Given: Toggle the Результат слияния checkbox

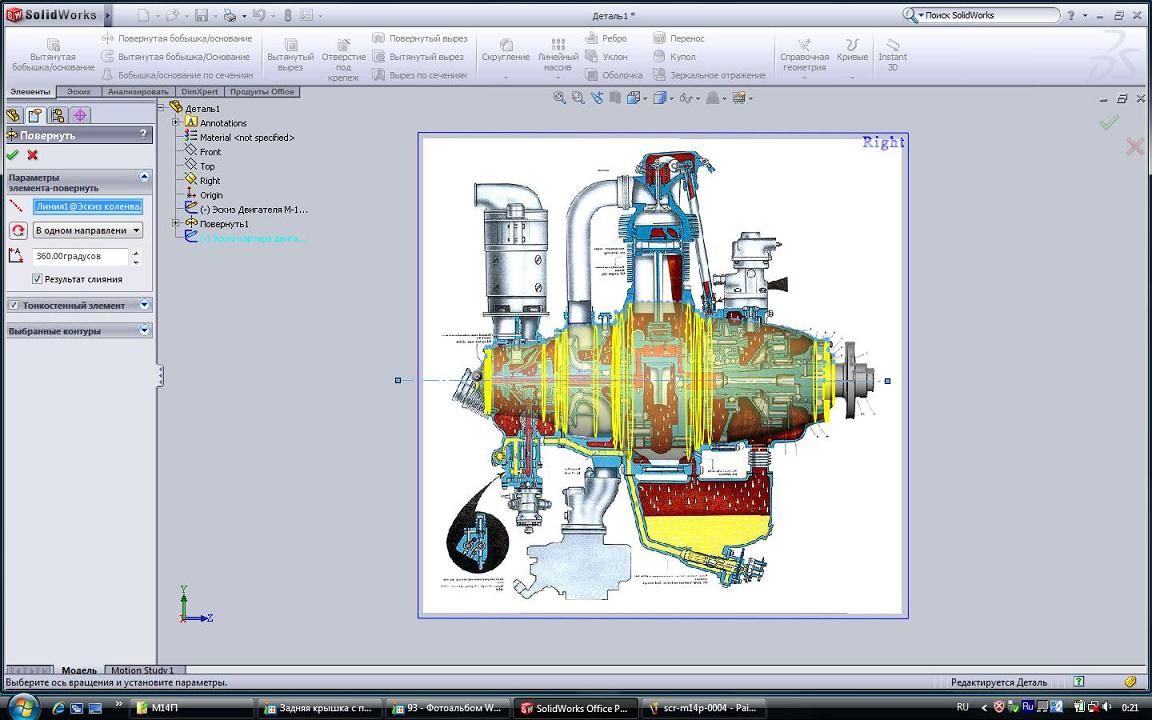Looking at the screenshot, I should click(37, 279).
